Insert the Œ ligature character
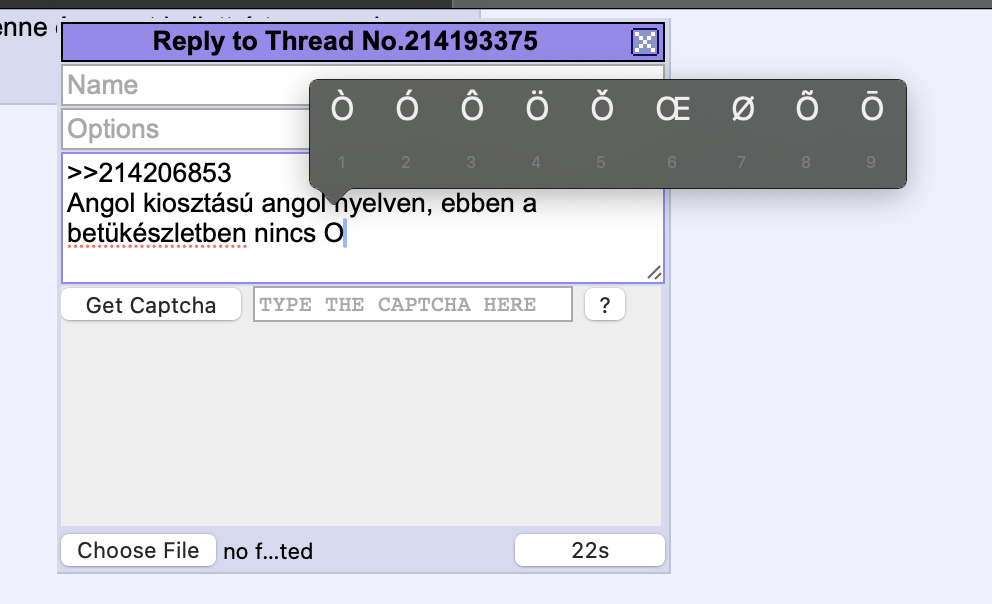The width and height of the screenshot is (992, 604). click(x=673, y=108)
